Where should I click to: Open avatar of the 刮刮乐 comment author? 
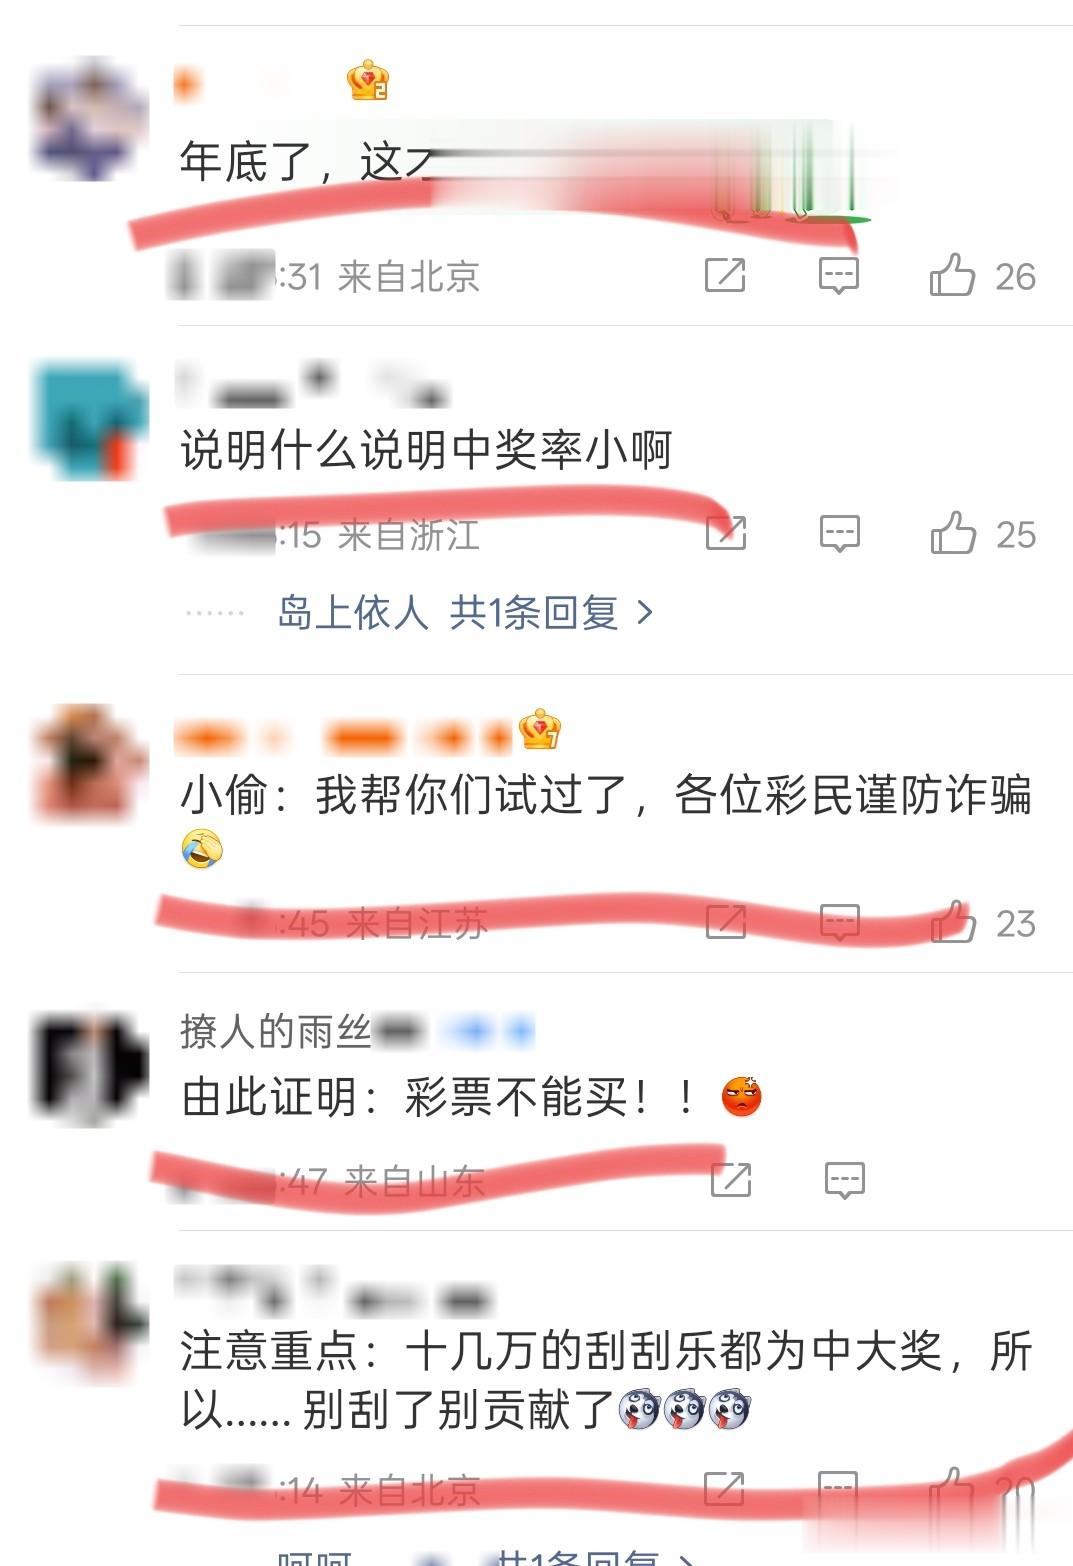(90, 1322)
